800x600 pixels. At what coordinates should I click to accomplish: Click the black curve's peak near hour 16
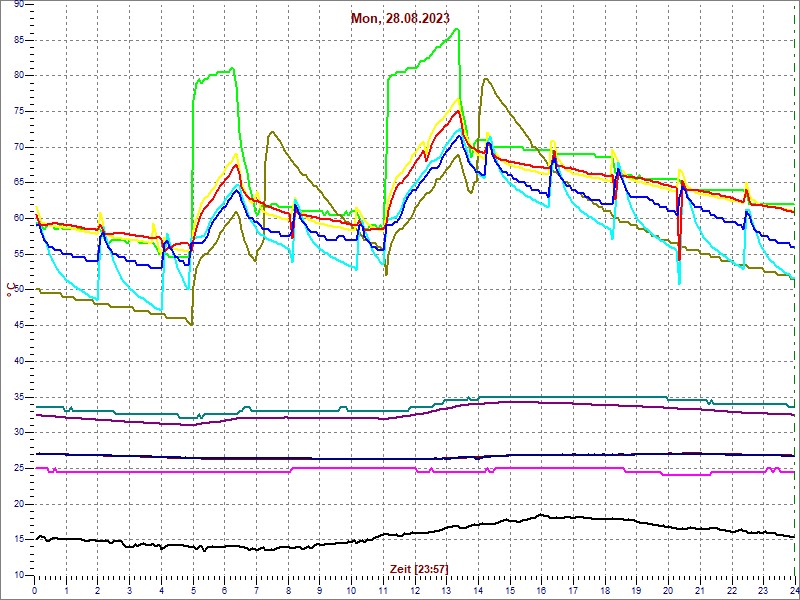point(540,515)
